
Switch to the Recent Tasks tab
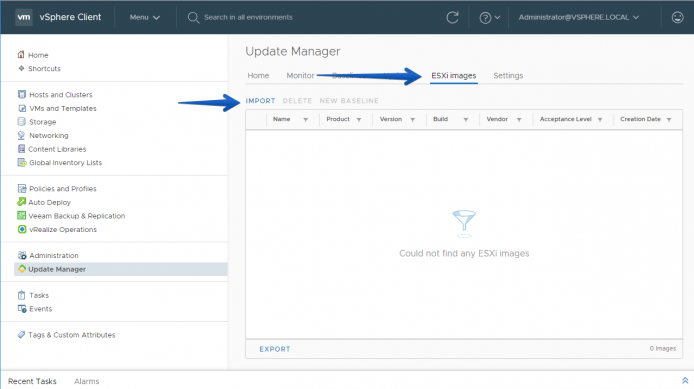tap(32, 381)
